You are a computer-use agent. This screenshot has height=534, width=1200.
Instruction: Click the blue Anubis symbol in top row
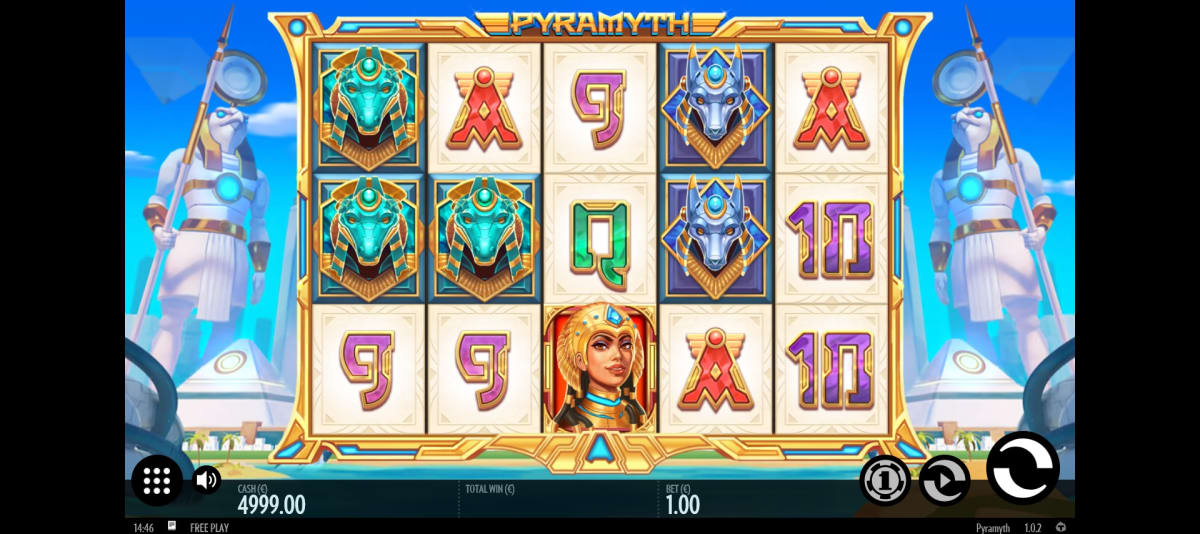715,107
